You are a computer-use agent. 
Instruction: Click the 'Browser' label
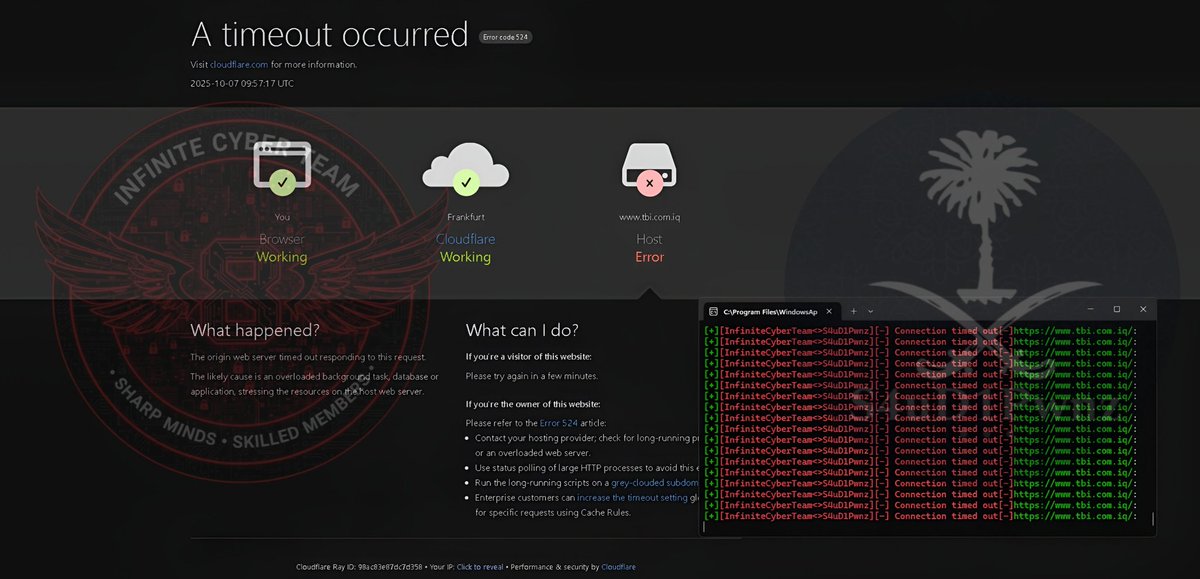tap(282, 239)
